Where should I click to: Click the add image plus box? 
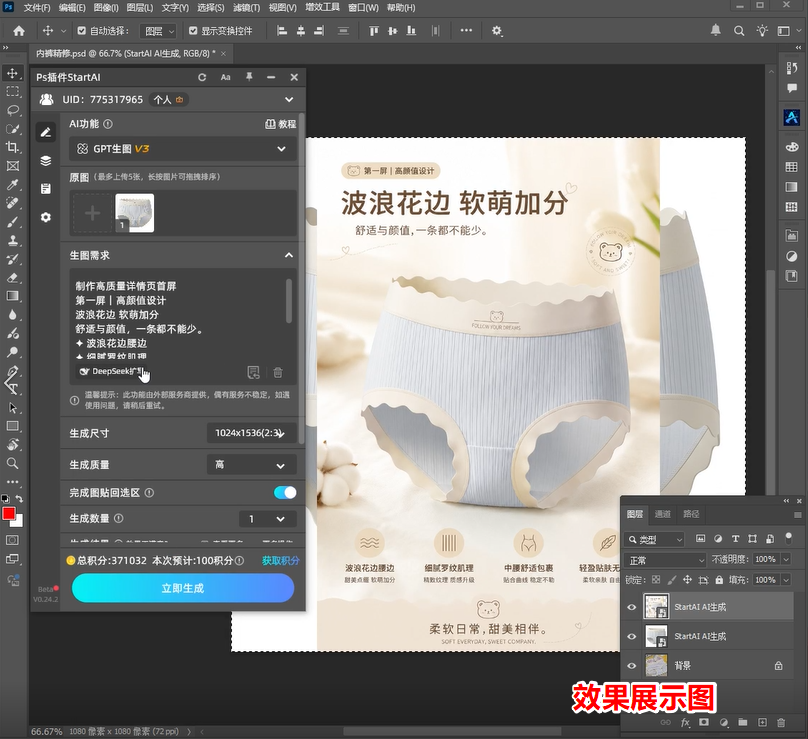(92, 213)
